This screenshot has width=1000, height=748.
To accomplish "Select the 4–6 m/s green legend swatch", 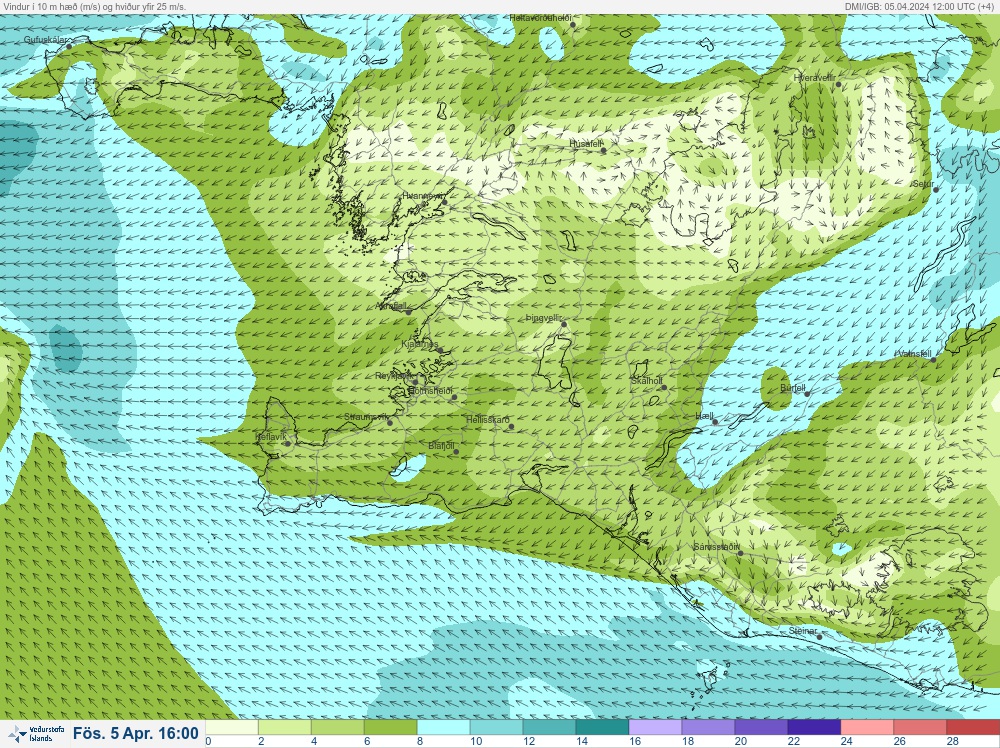I will click(338, 728).
